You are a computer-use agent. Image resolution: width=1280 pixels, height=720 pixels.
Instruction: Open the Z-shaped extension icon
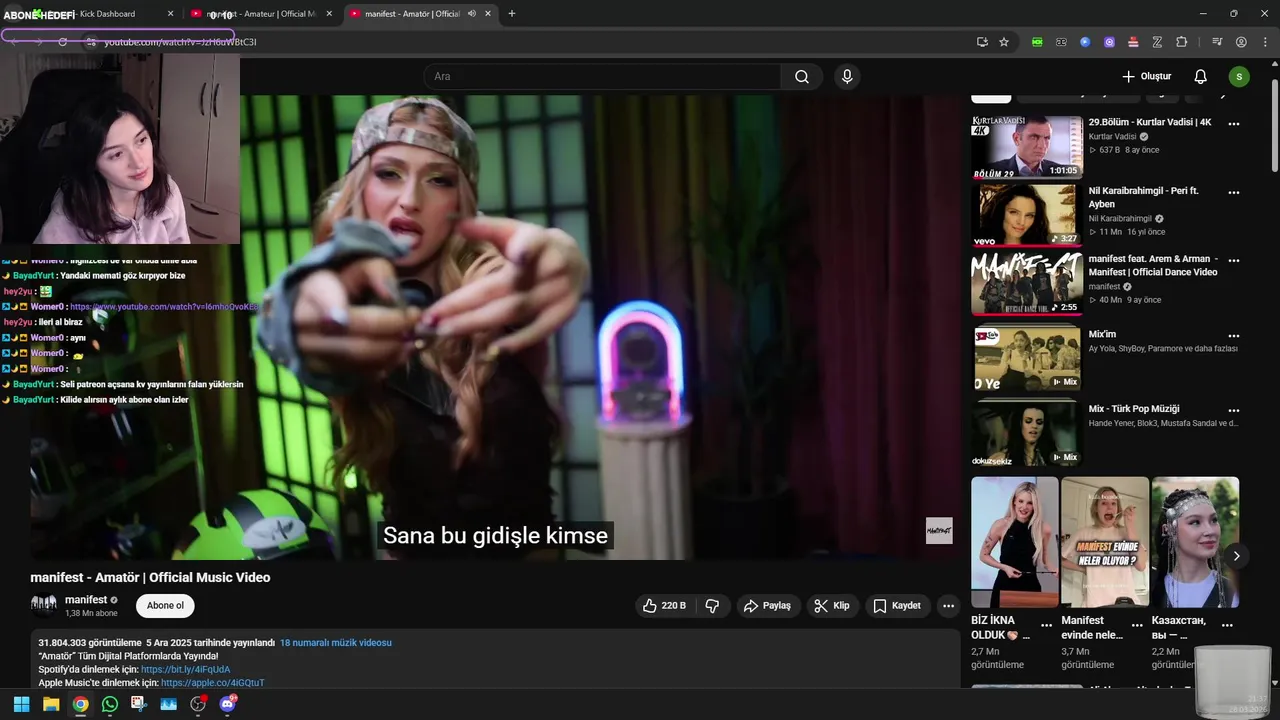pos(1157,42)
